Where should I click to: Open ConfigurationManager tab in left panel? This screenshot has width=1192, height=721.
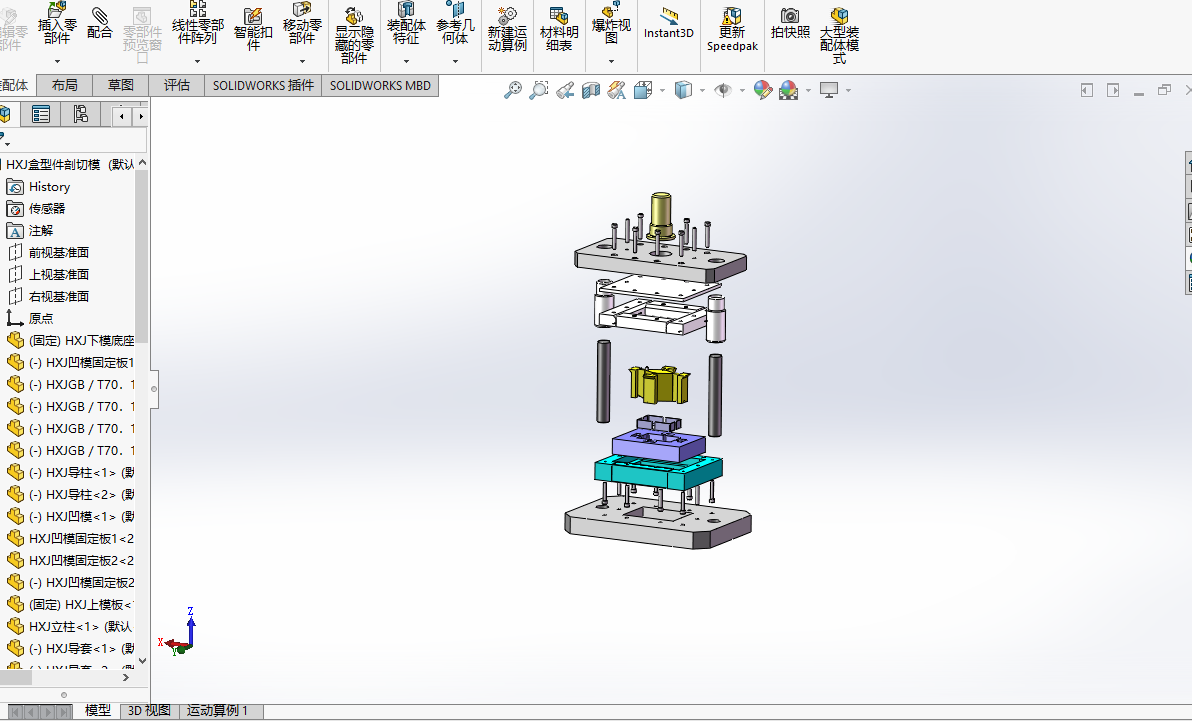point(80,115)
